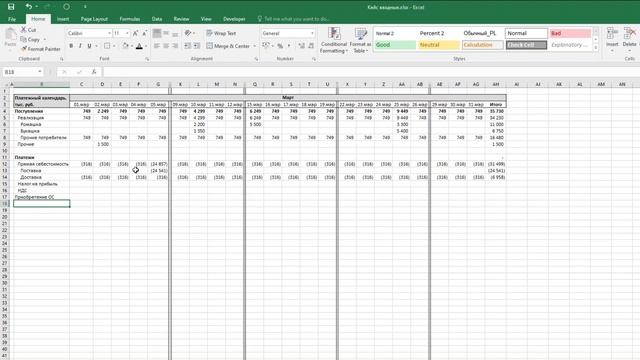Apply the Good cell style

tap(395, 45)
